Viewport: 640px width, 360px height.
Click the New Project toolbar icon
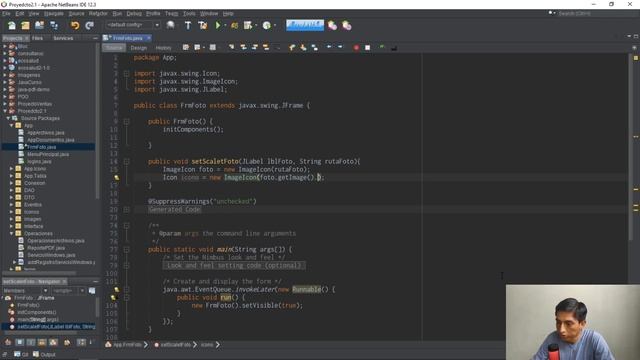(x=25, y=25)
